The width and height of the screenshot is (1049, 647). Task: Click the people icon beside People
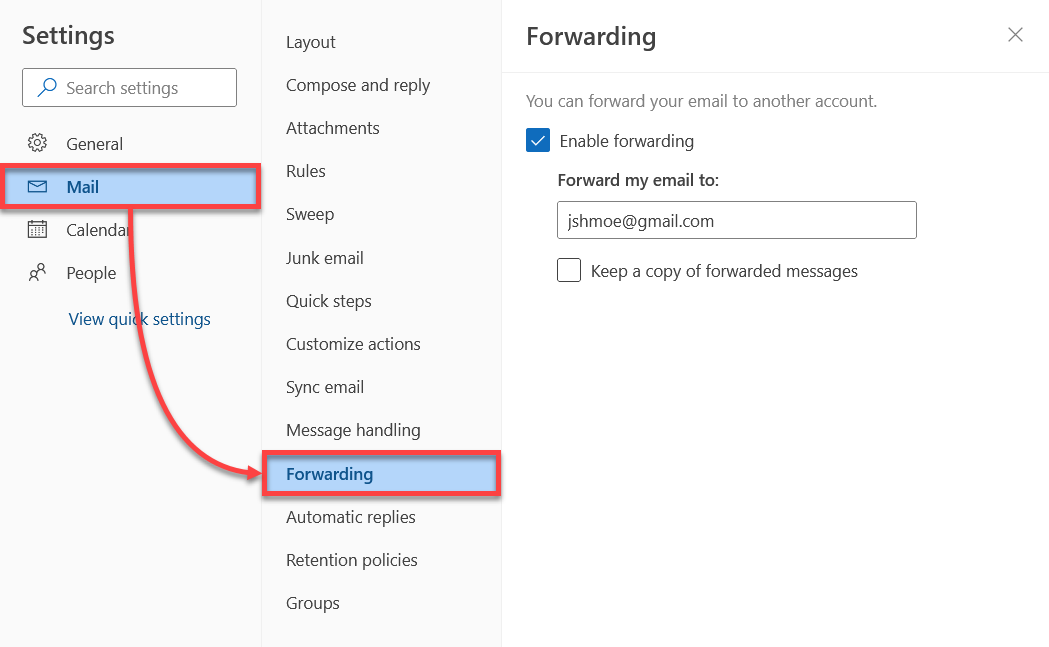37,272
